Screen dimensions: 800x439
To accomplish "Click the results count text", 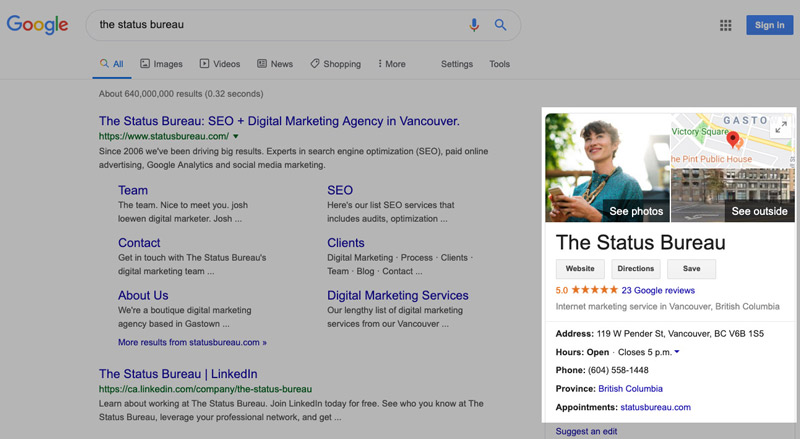I will (x=181, y=94).
